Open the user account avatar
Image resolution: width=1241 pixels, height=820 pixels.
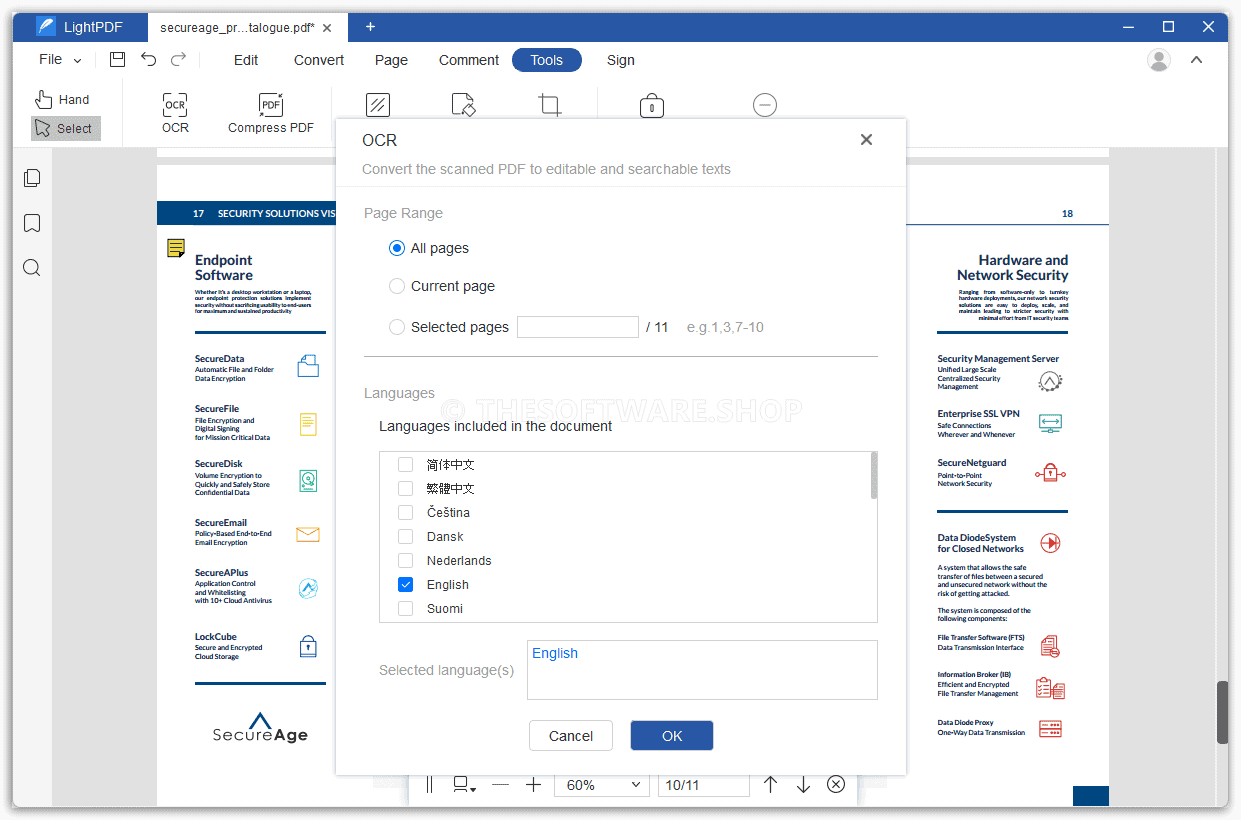(x=1159, y=60)
